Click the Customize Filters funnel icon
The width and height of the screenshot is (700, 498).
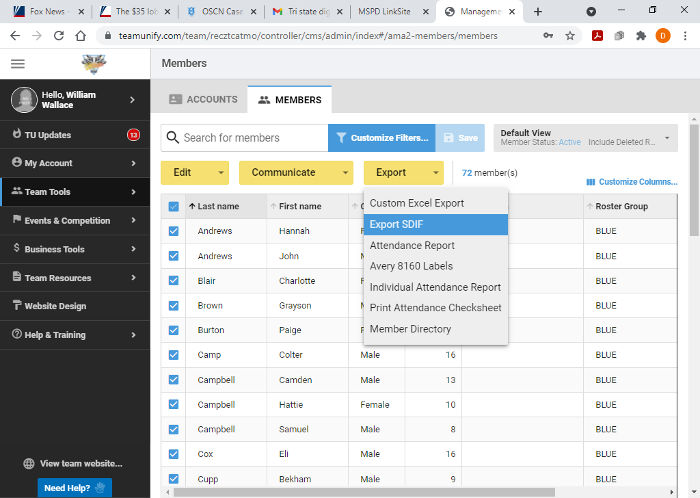tap(340, 138)
